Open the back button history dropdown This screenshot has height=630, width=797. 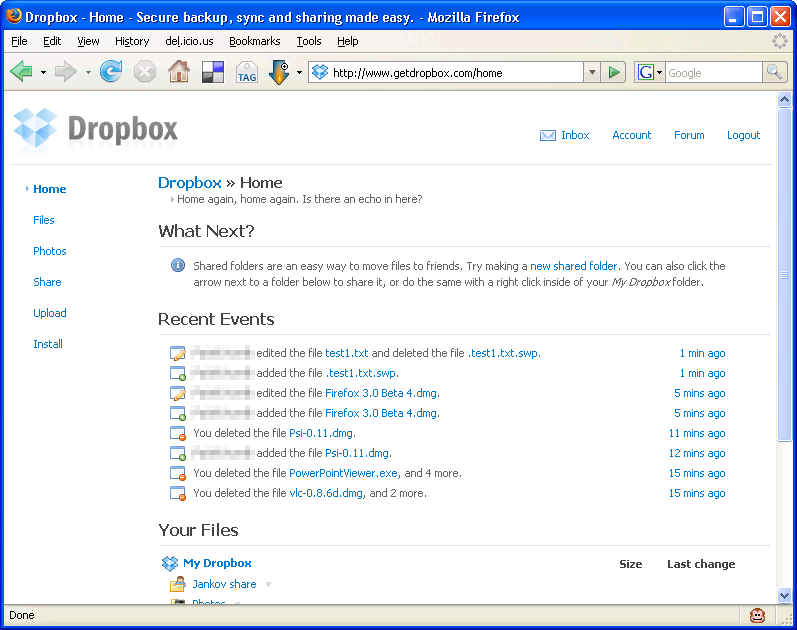pos(43,72)
